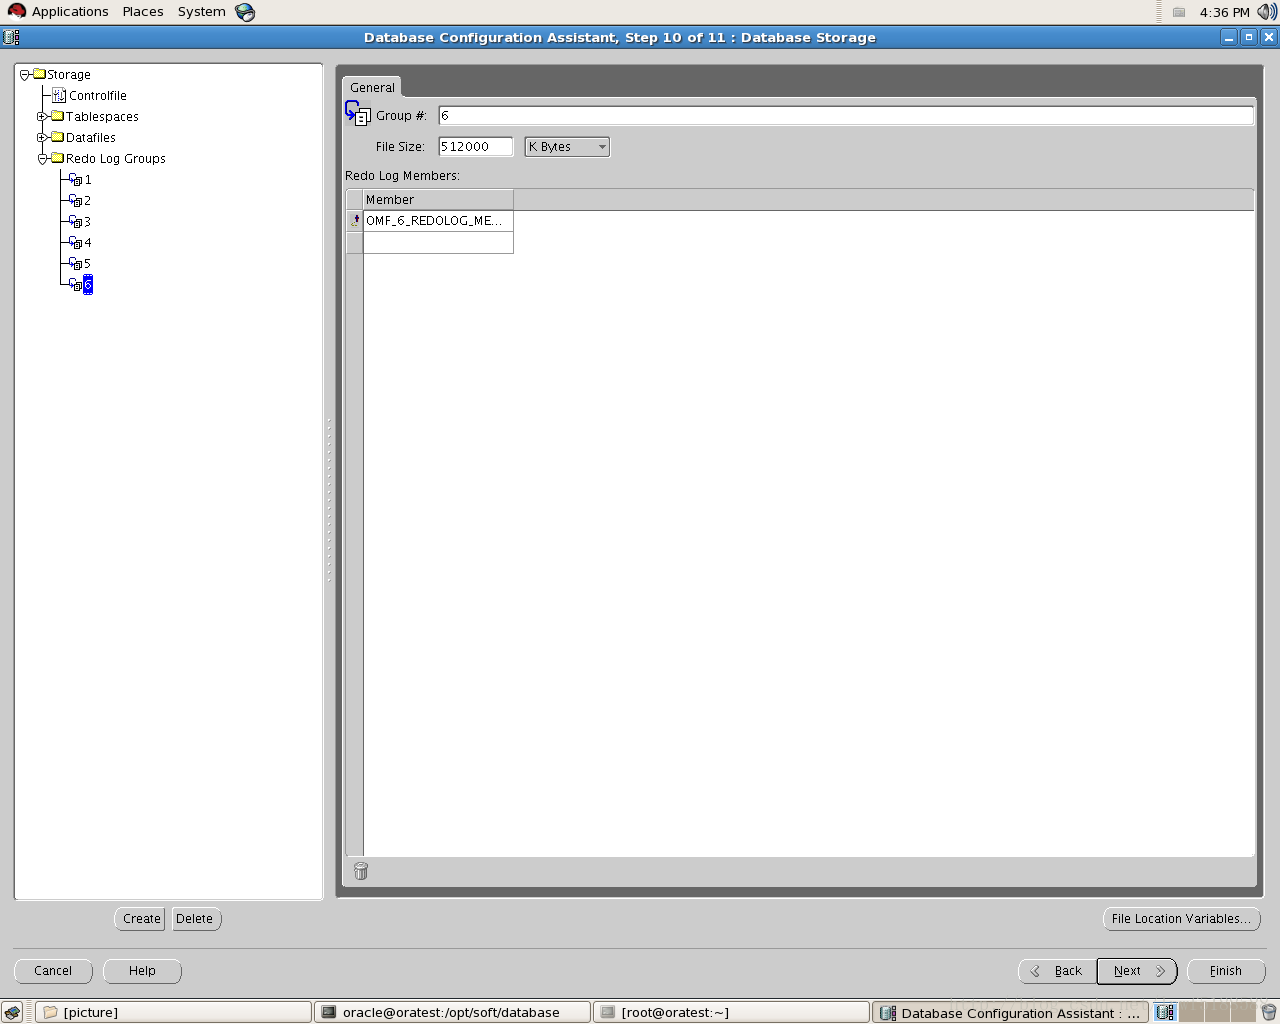
Task: Click the Help button
Action: [142, 971]
